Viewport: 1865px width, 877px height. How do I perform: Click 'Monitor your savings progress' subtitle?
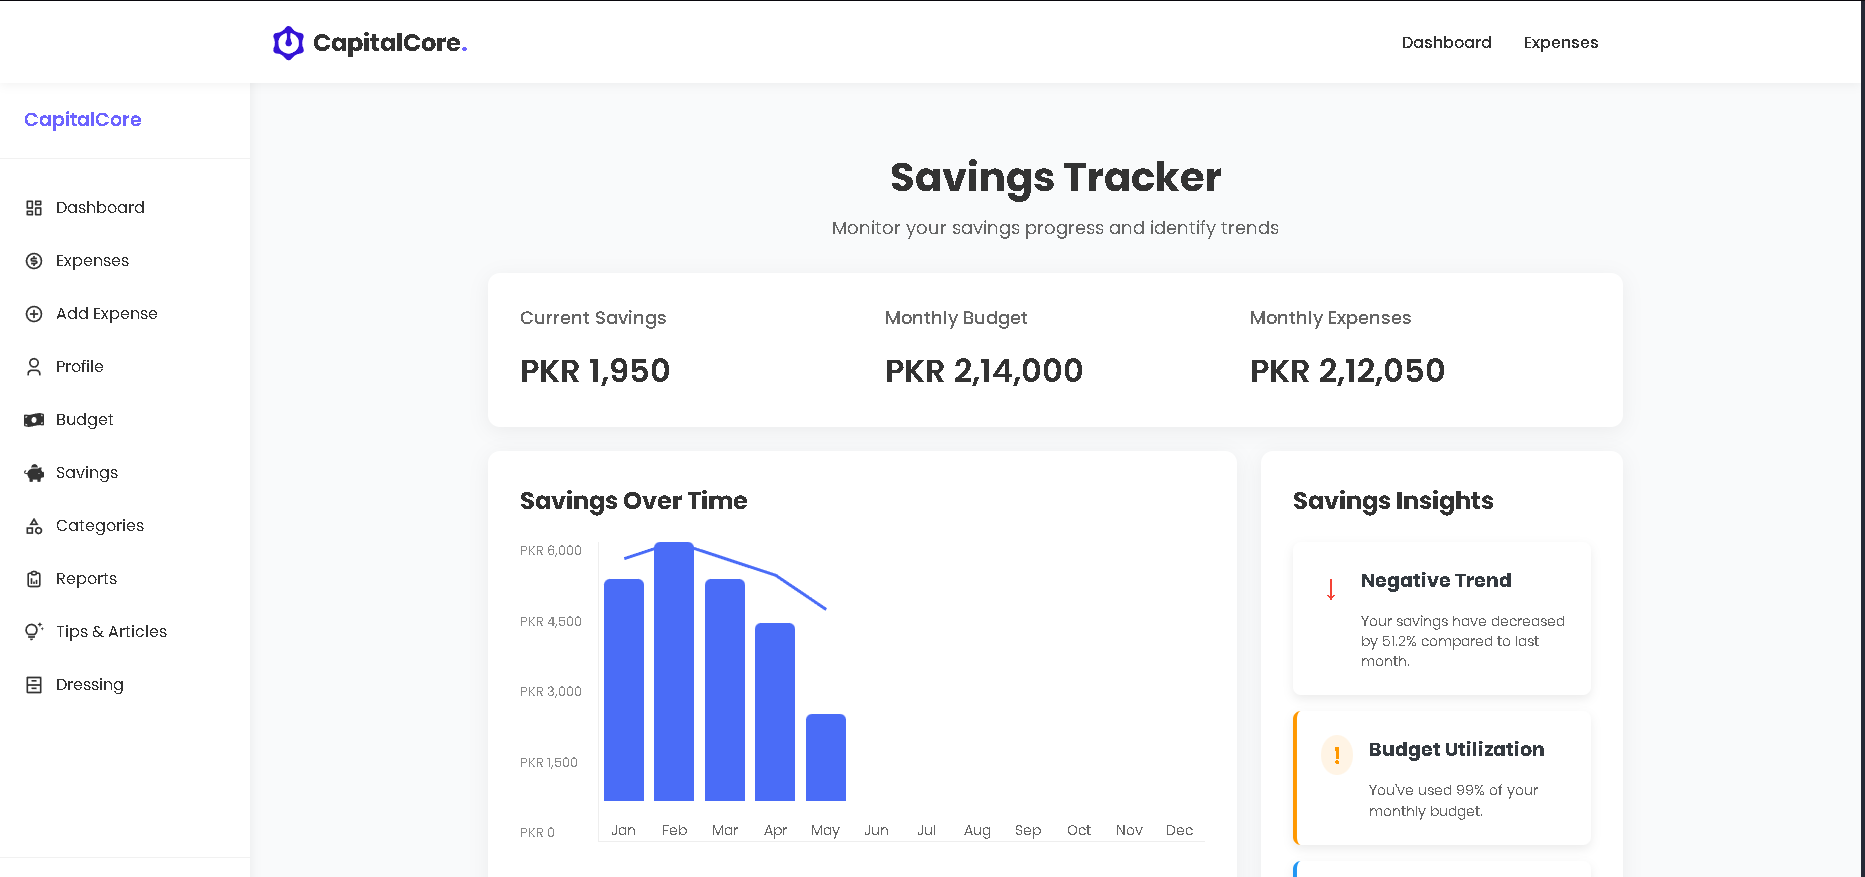[x=1055, y=228]
